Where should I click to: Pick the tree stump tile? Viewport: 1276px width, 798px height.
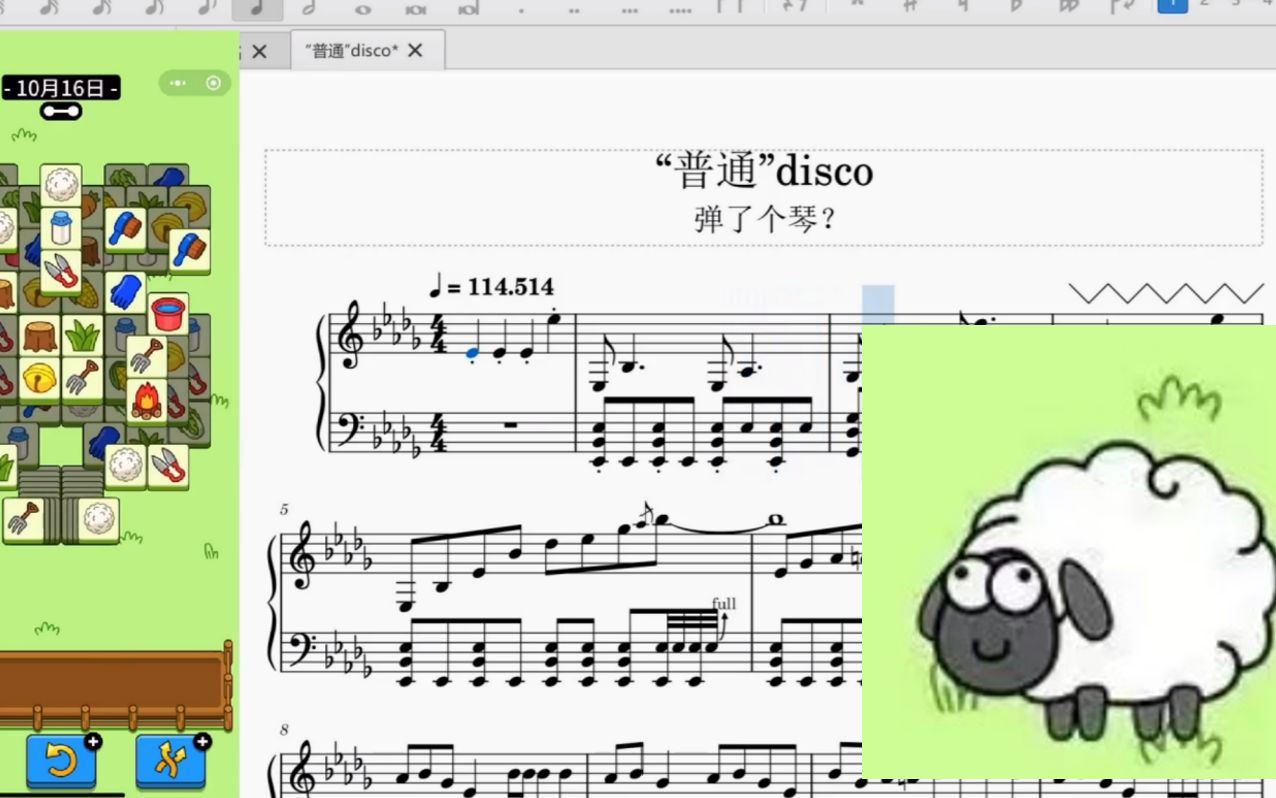(x=40, y=337)
